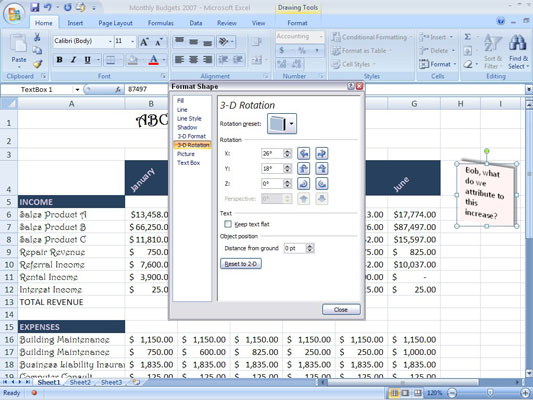Image resolution: width=533 pixels, height=400 pixels.
Task: Decrease font size with Shrink Font
Action: (x=159, y=42)
